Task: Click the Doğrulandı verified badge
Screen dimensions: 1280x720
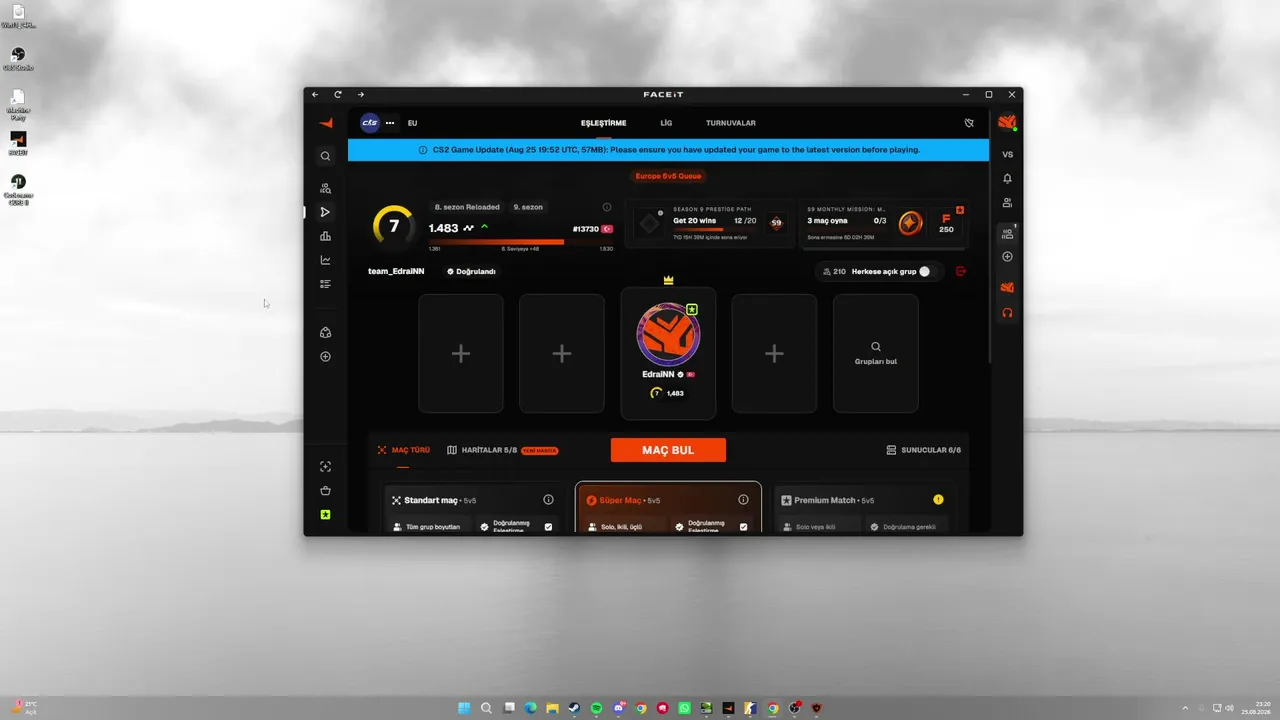Action: (471, 271)
